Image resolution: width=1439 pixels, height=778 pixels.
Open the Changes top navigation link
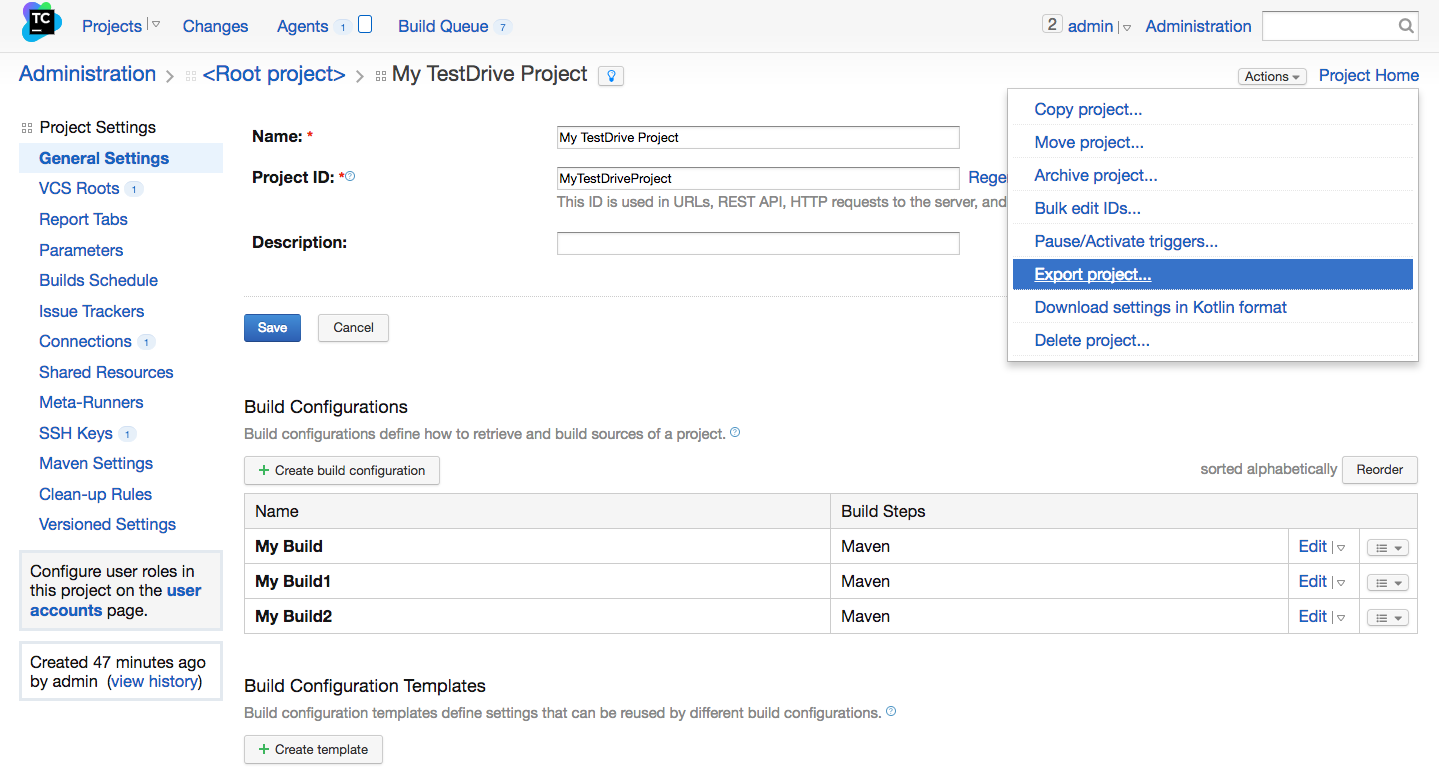click(x=215, y=27)
